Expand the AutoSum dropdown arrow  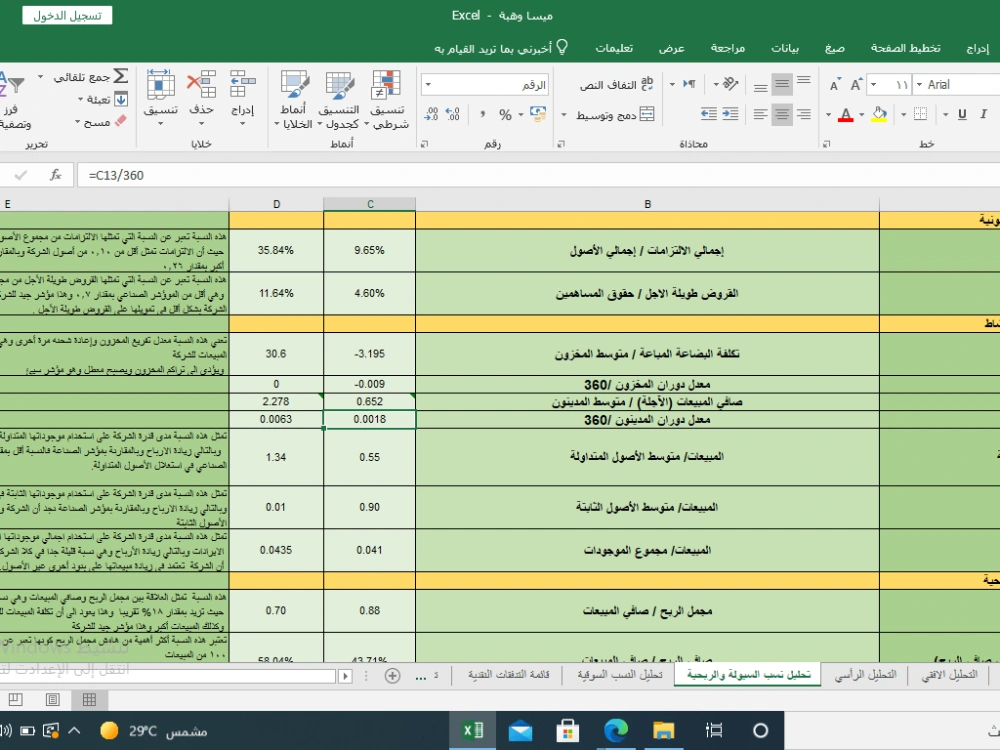click(x=41, y=77)
